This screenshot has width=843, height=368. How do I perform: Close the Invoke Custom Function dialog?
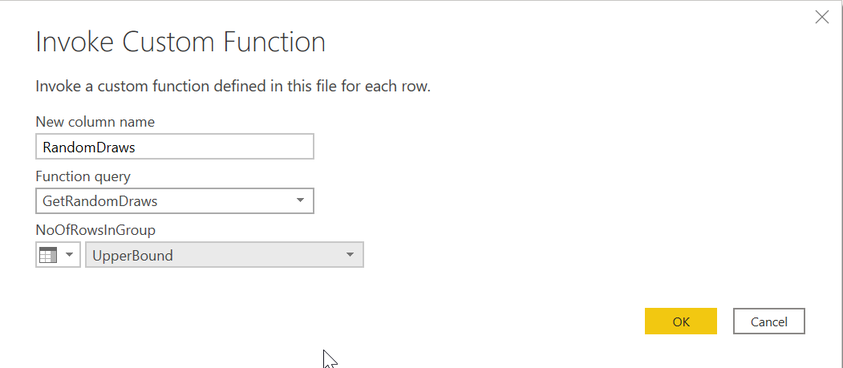pos(821,17)
